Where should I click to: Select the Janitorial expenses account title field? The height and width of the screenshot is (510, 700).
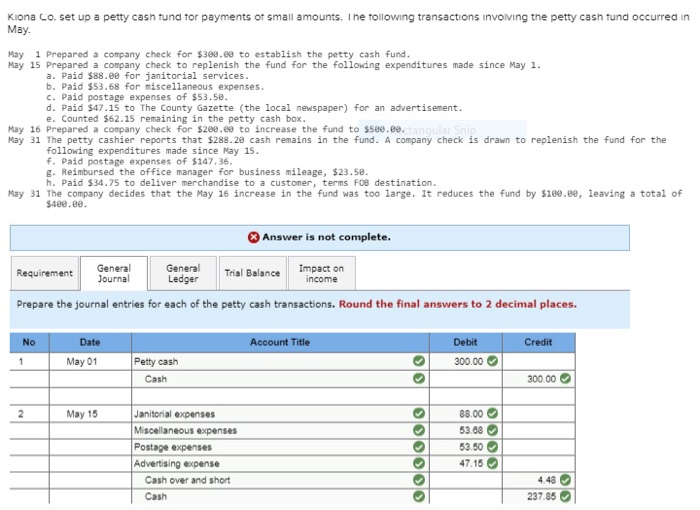280,414
